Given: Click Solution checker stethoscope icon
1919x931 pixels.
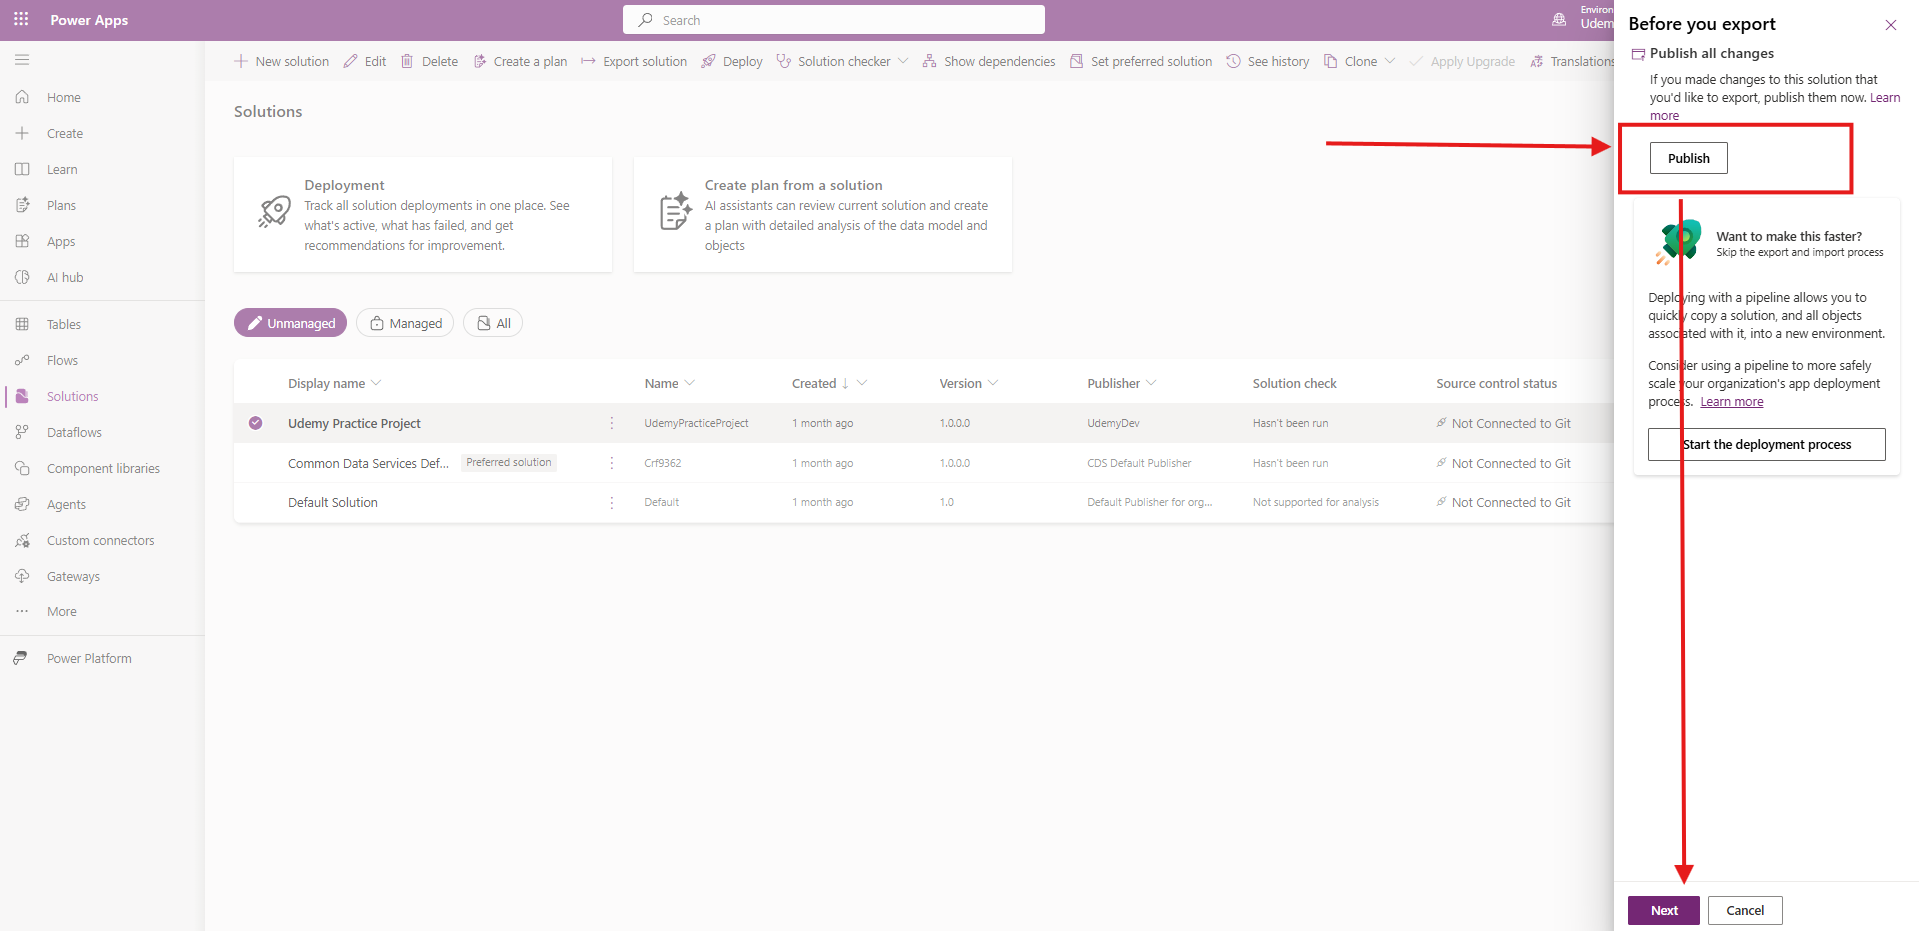Looking at the screenshot, I should tap(784, 61).
